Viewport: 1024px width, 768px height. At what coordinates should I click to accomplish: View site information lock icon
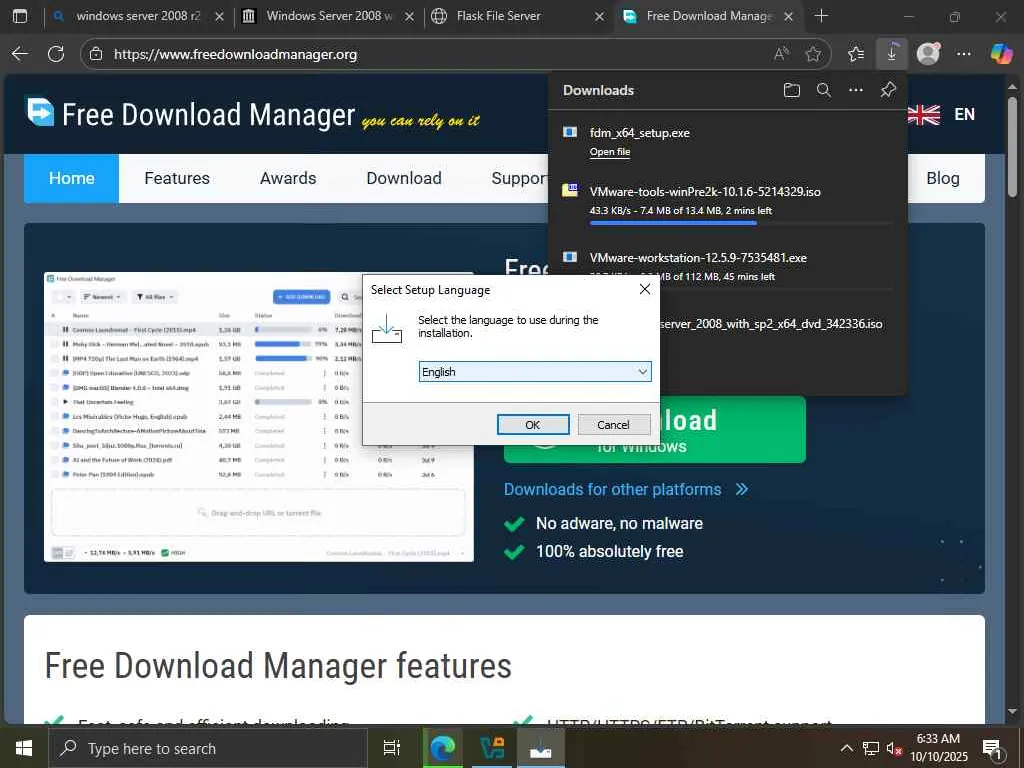[96, 54]
